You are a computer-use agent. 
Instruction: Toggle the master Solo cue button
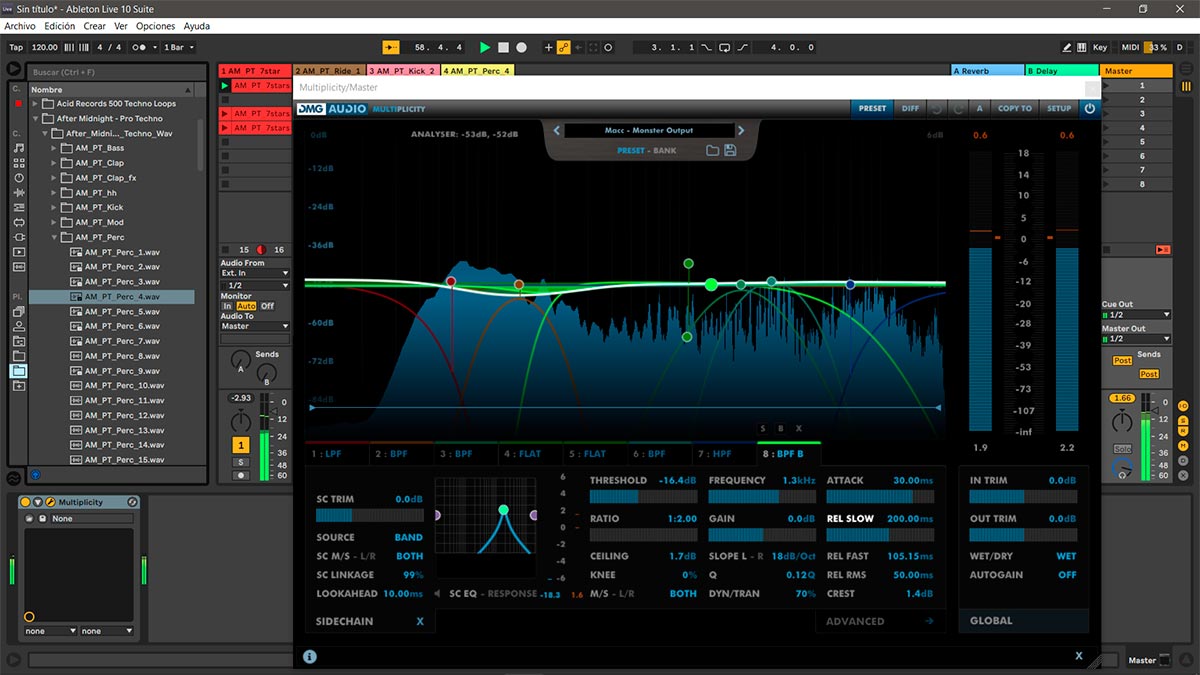pos(1122,448)
